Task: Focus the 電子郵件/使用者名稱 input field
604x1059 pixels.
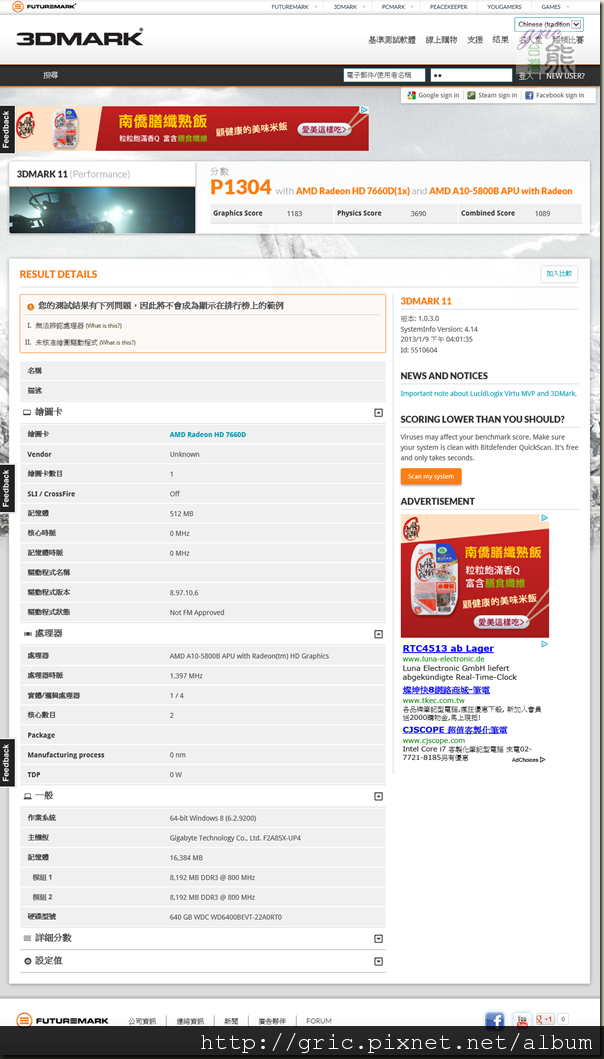Action: pyautogui.click(x=384, y=76)
